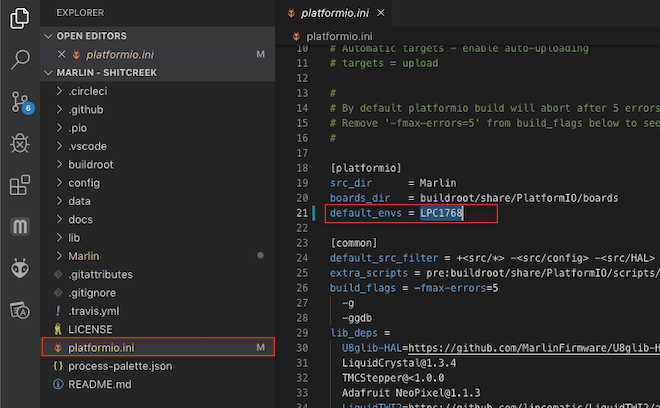Click boards_dir key on line 20
Viewport: 660px width, 408px height.
click(x=360, y=198)
